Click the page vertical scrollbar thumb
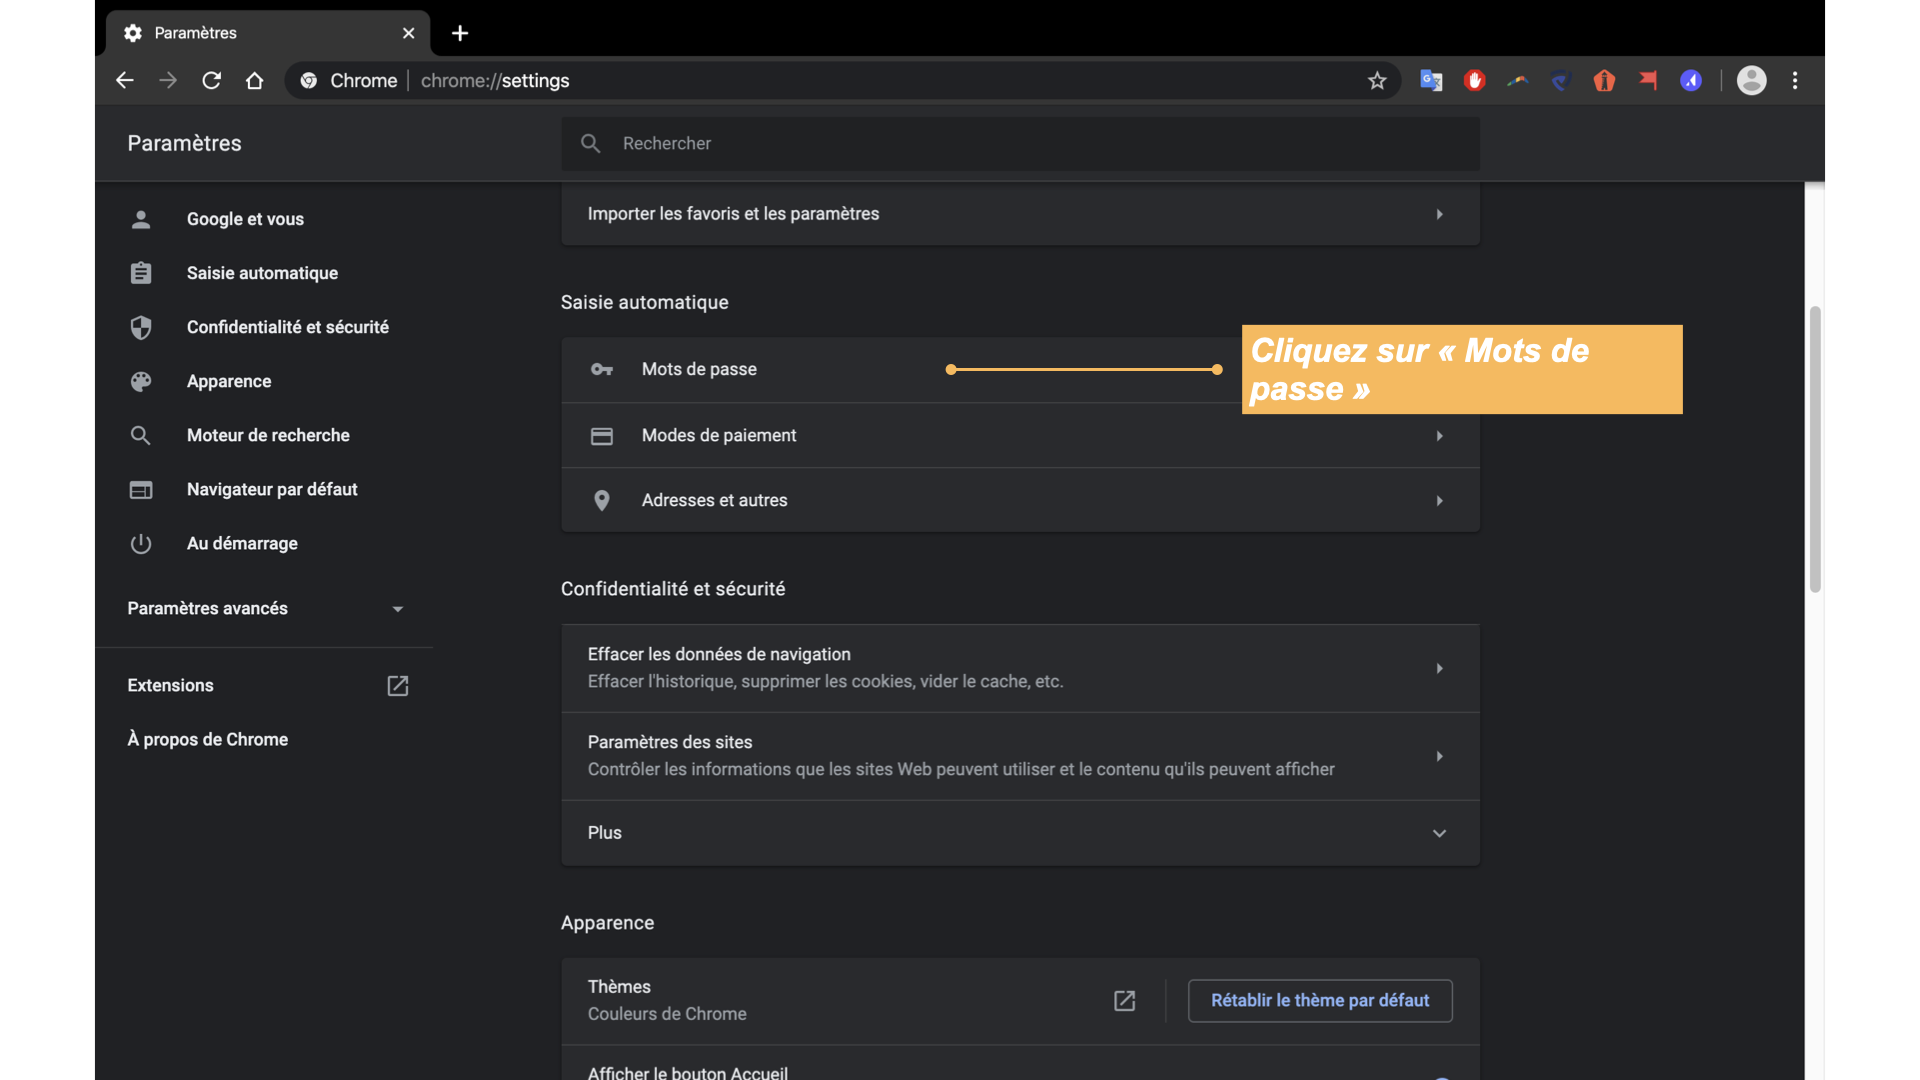This screenshot has width=1920, height=1080. pyautogui.click(x=1815, y=450)
